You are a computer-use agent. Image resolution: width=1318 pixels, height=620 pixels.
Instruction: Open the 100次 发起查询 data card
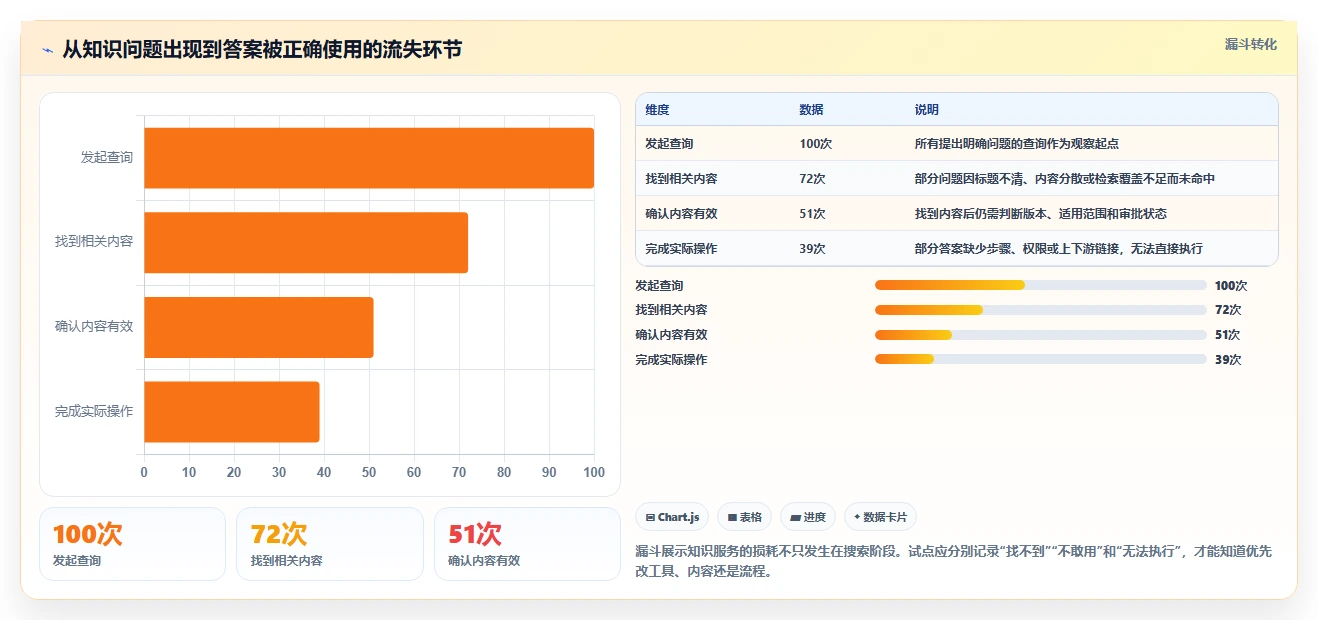132,544
